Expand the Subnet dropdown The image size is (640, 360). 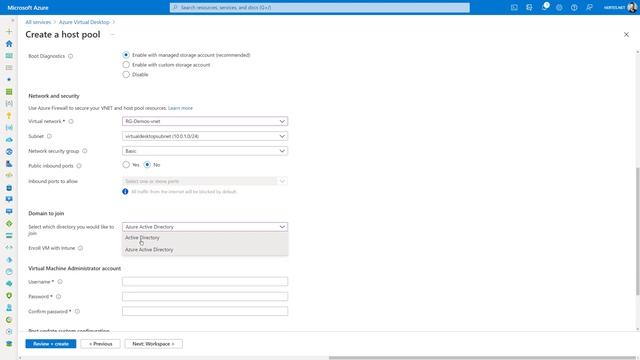pyautogui.click(x=205, y=136)
